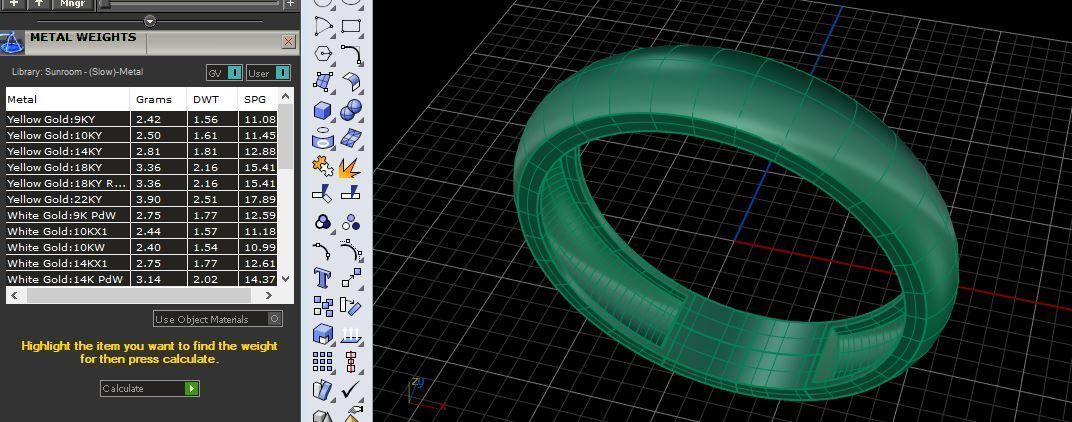Click the DWT column header
The width and height of the screenshot is (1072, 422).
pos(213,99)
